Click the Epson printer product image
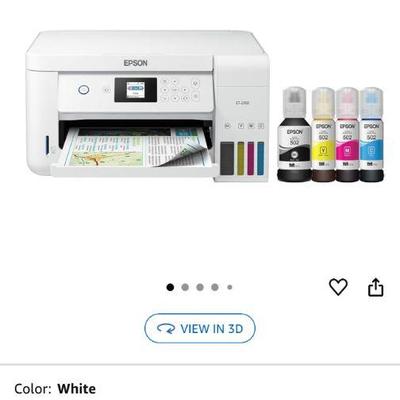 click(x=148, y=106)
